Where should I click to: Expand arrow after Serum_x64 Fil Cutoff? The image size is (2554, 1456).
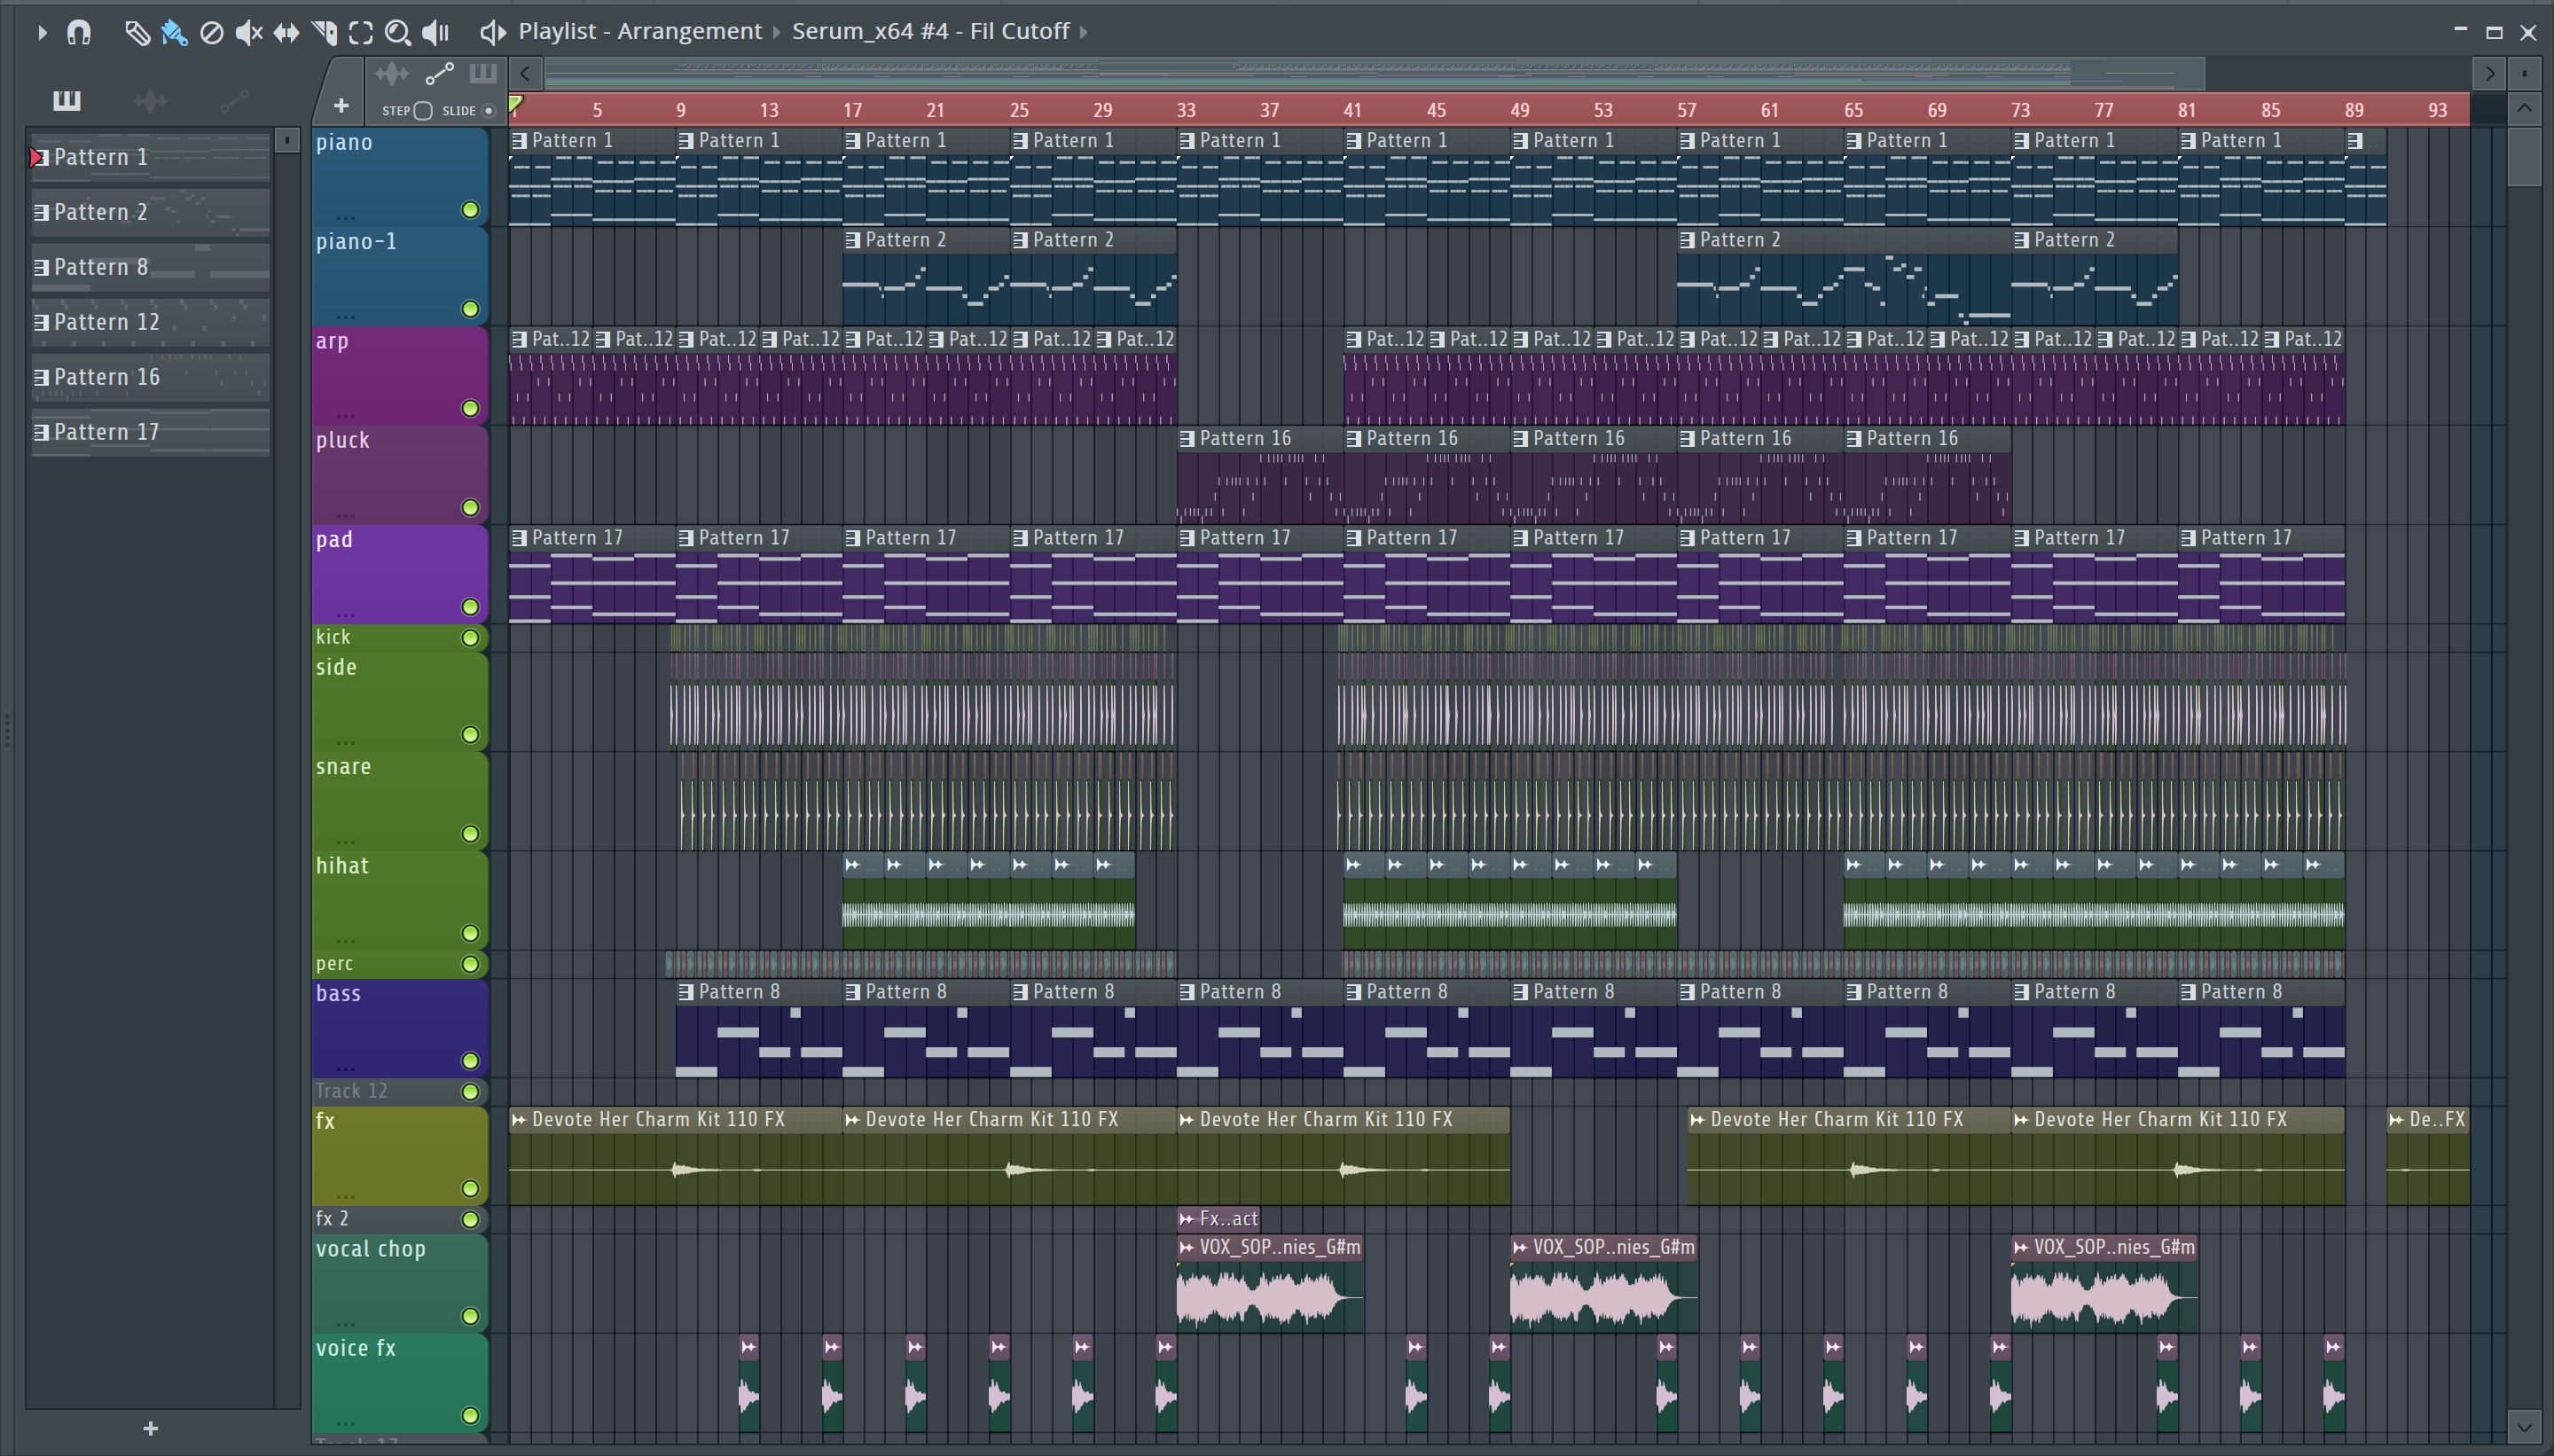tap(1084, 32)
